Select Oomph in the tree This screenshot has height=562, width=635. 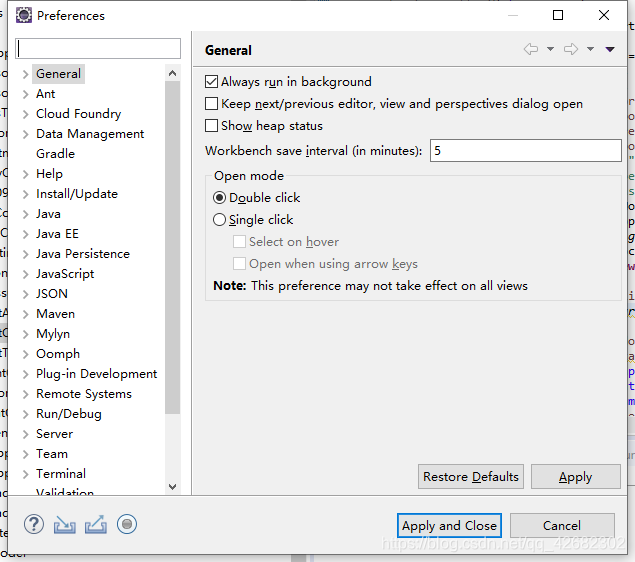[x=58, y=354]
